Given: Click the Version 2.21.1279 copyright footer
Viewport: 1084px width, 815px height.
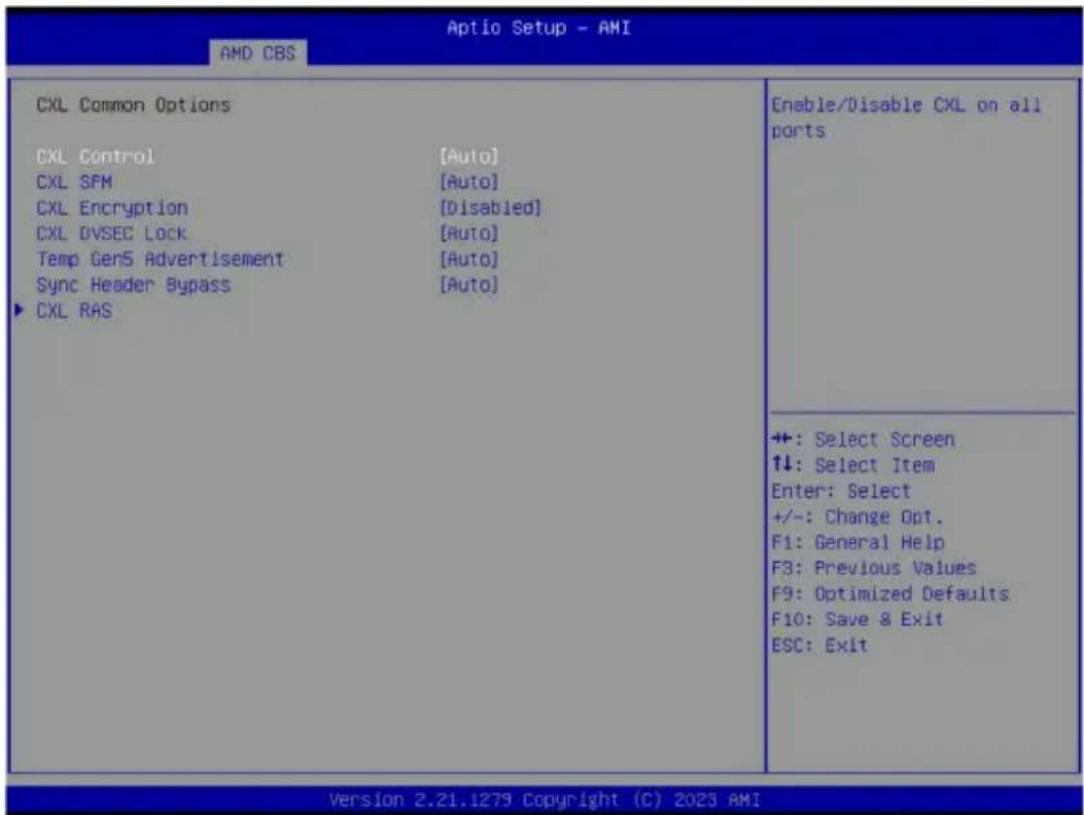Looking at the screenshot, I should click(544, 800).
